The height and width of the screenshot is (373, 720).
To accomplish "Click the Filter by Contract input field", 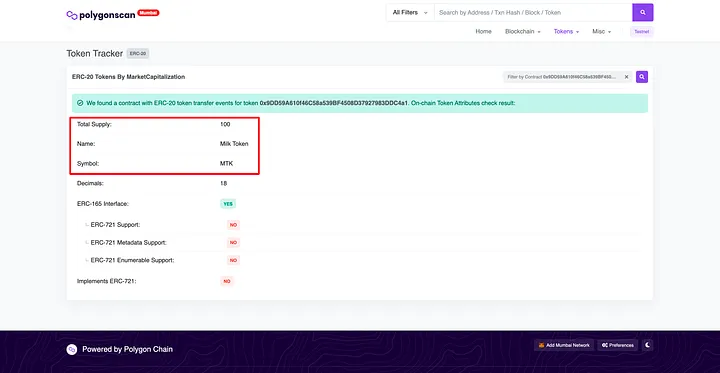I will (568, 77).
